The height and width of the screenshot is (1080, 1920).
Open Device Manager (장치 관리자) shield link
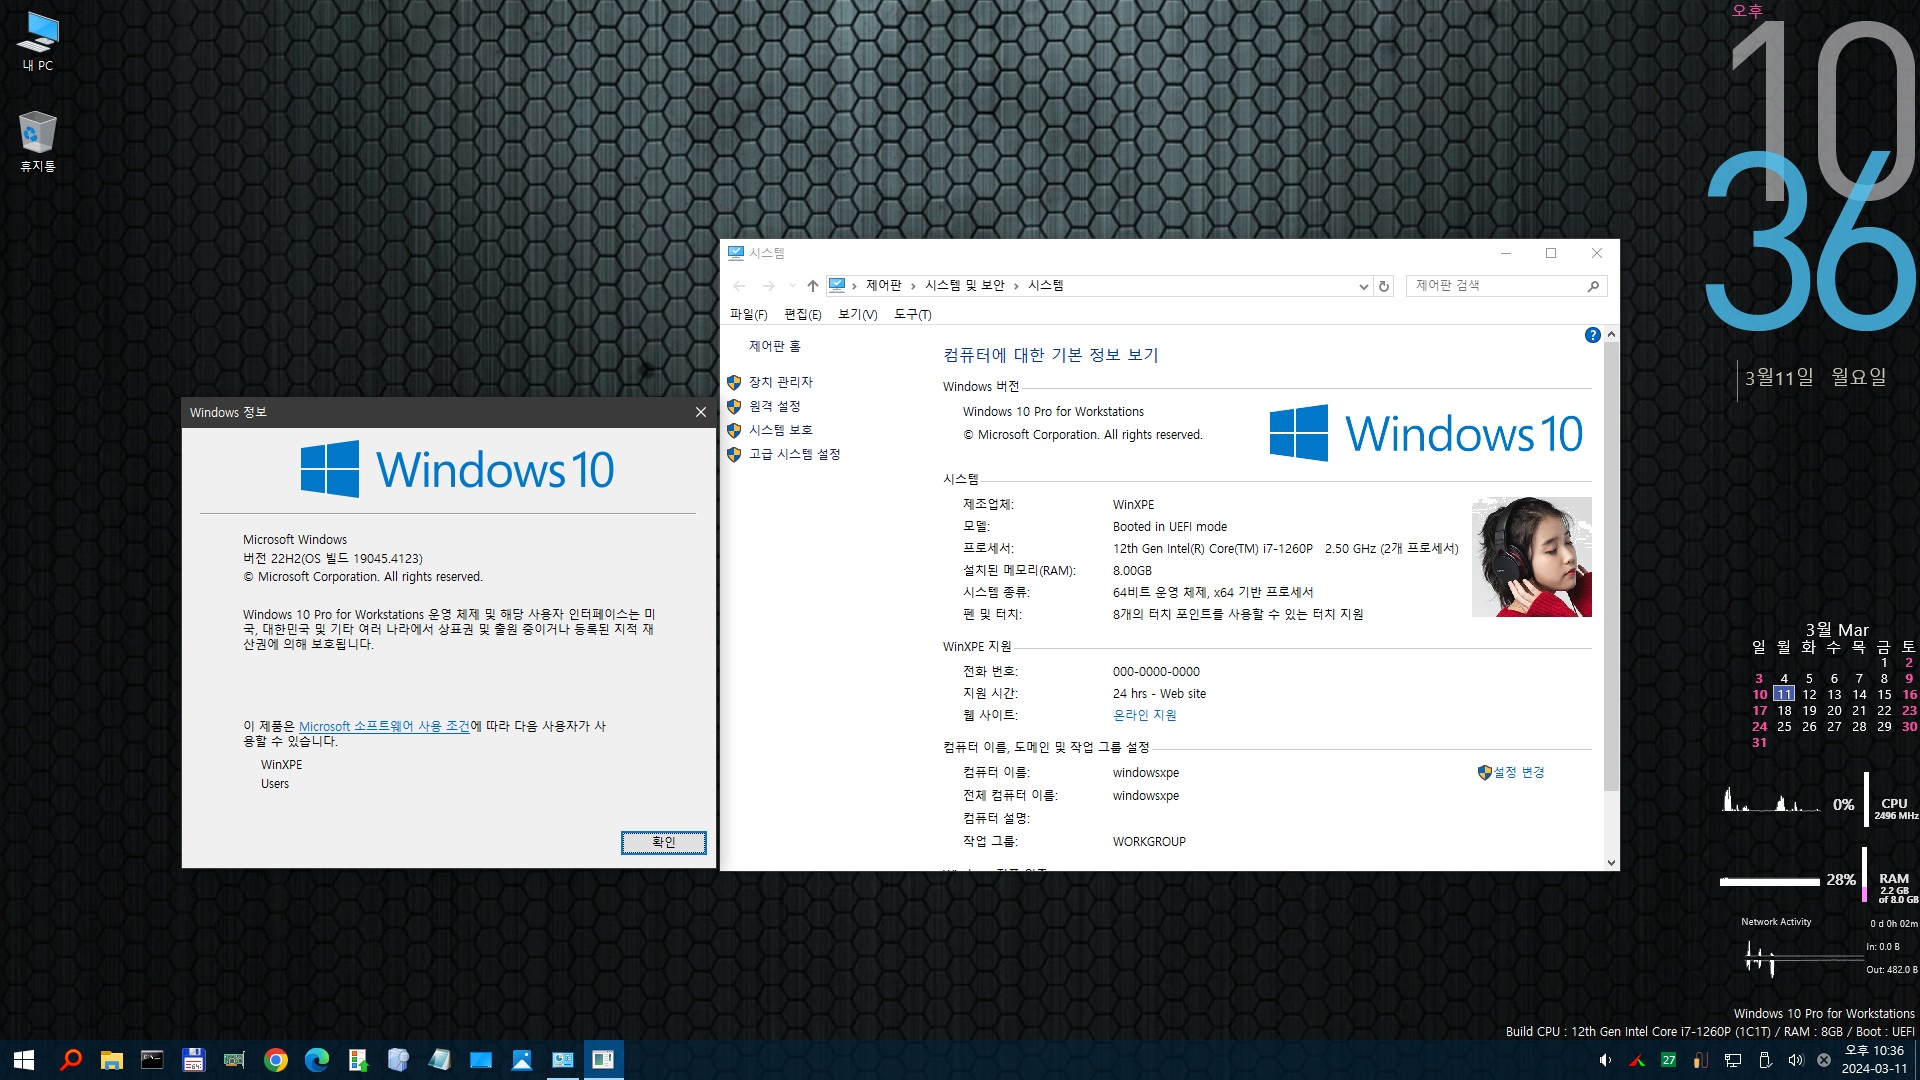780,382
